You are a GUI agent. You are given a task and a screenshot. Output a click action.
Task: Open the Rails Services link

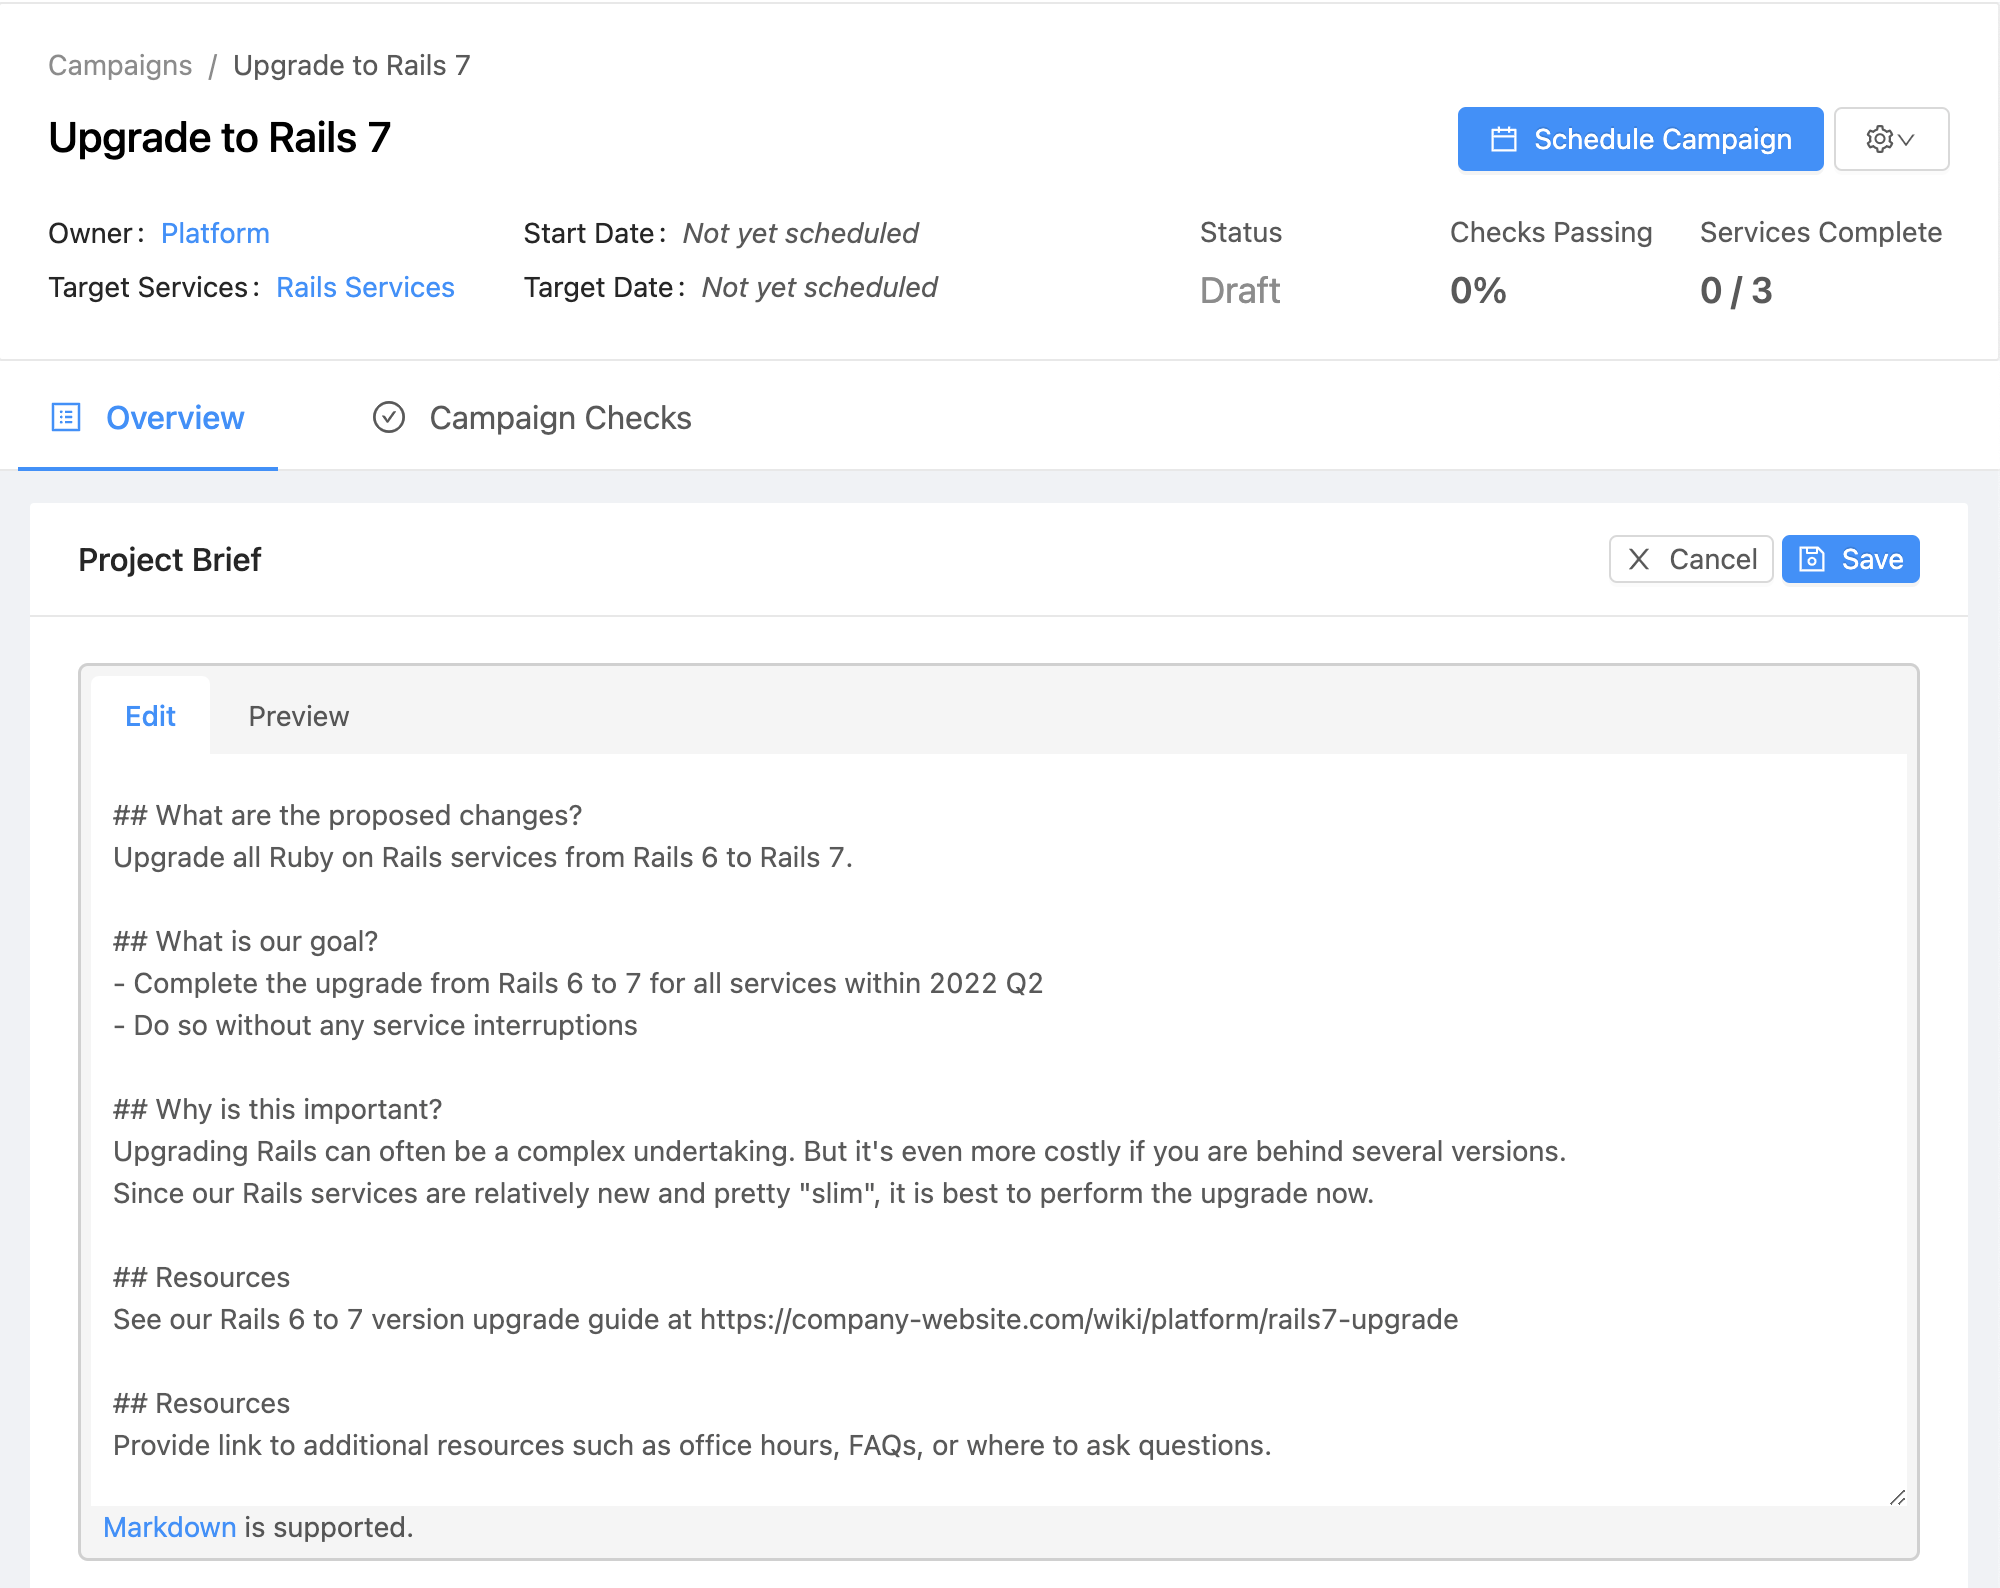[x=365, y=287]
